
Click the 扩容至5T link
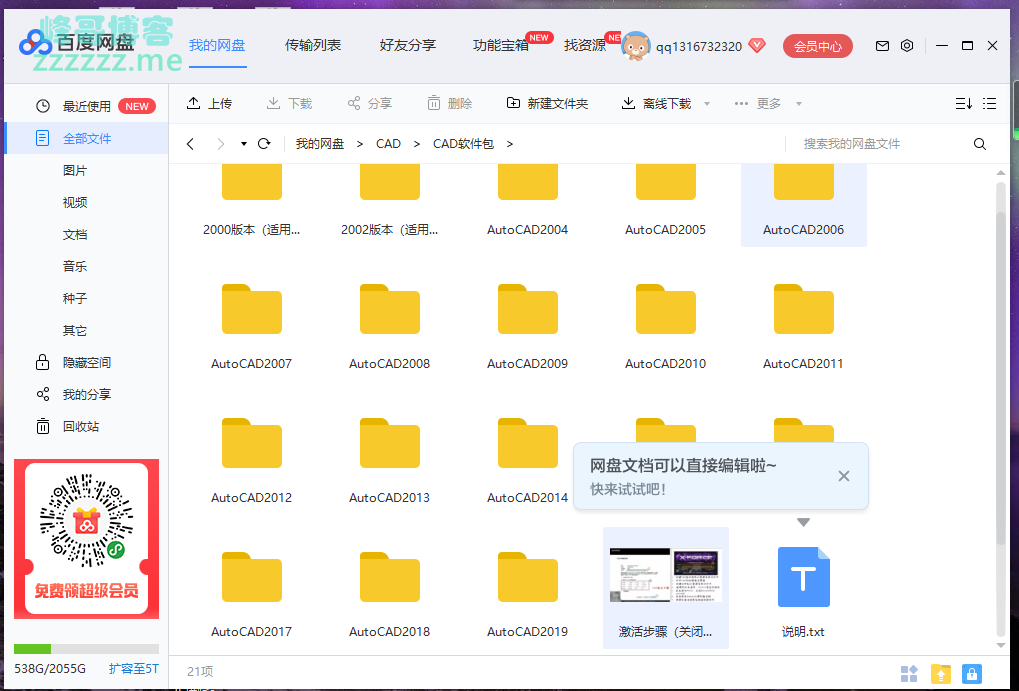click(133, 669)
